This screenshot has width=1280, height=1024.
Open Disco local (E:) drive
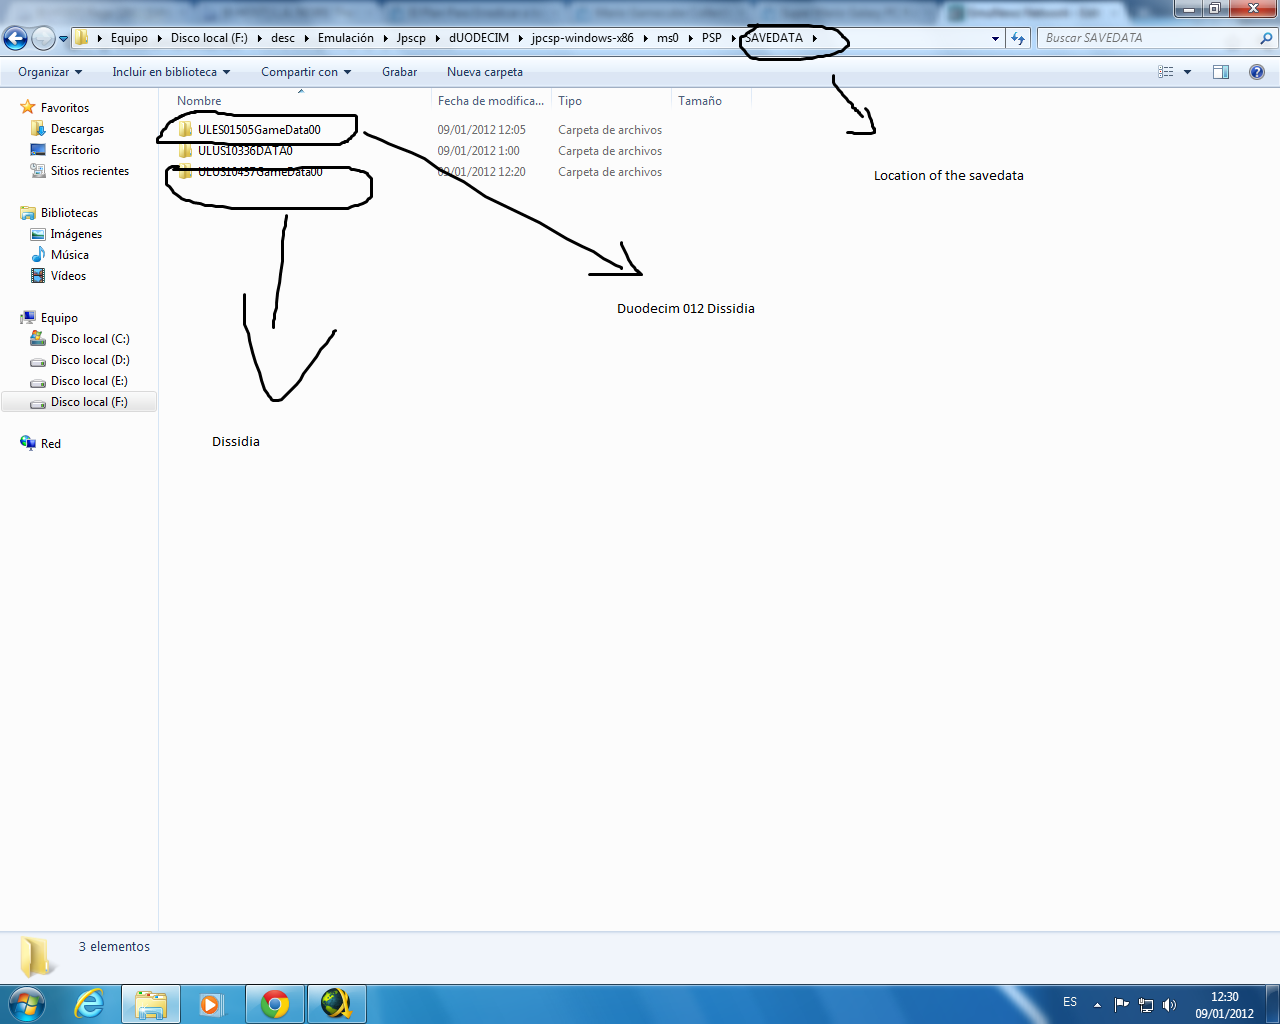point(89,381)
